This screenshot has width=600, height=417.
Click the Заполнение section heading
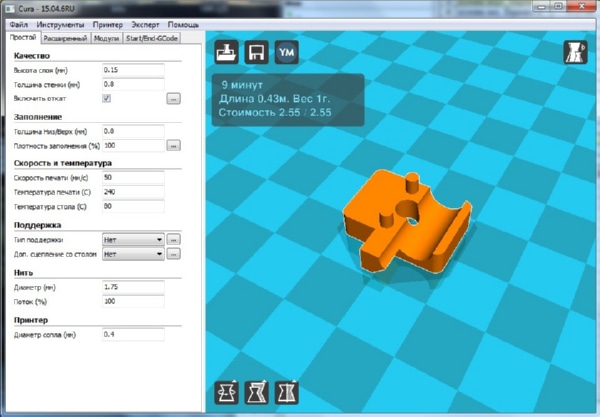pos(38,117)
